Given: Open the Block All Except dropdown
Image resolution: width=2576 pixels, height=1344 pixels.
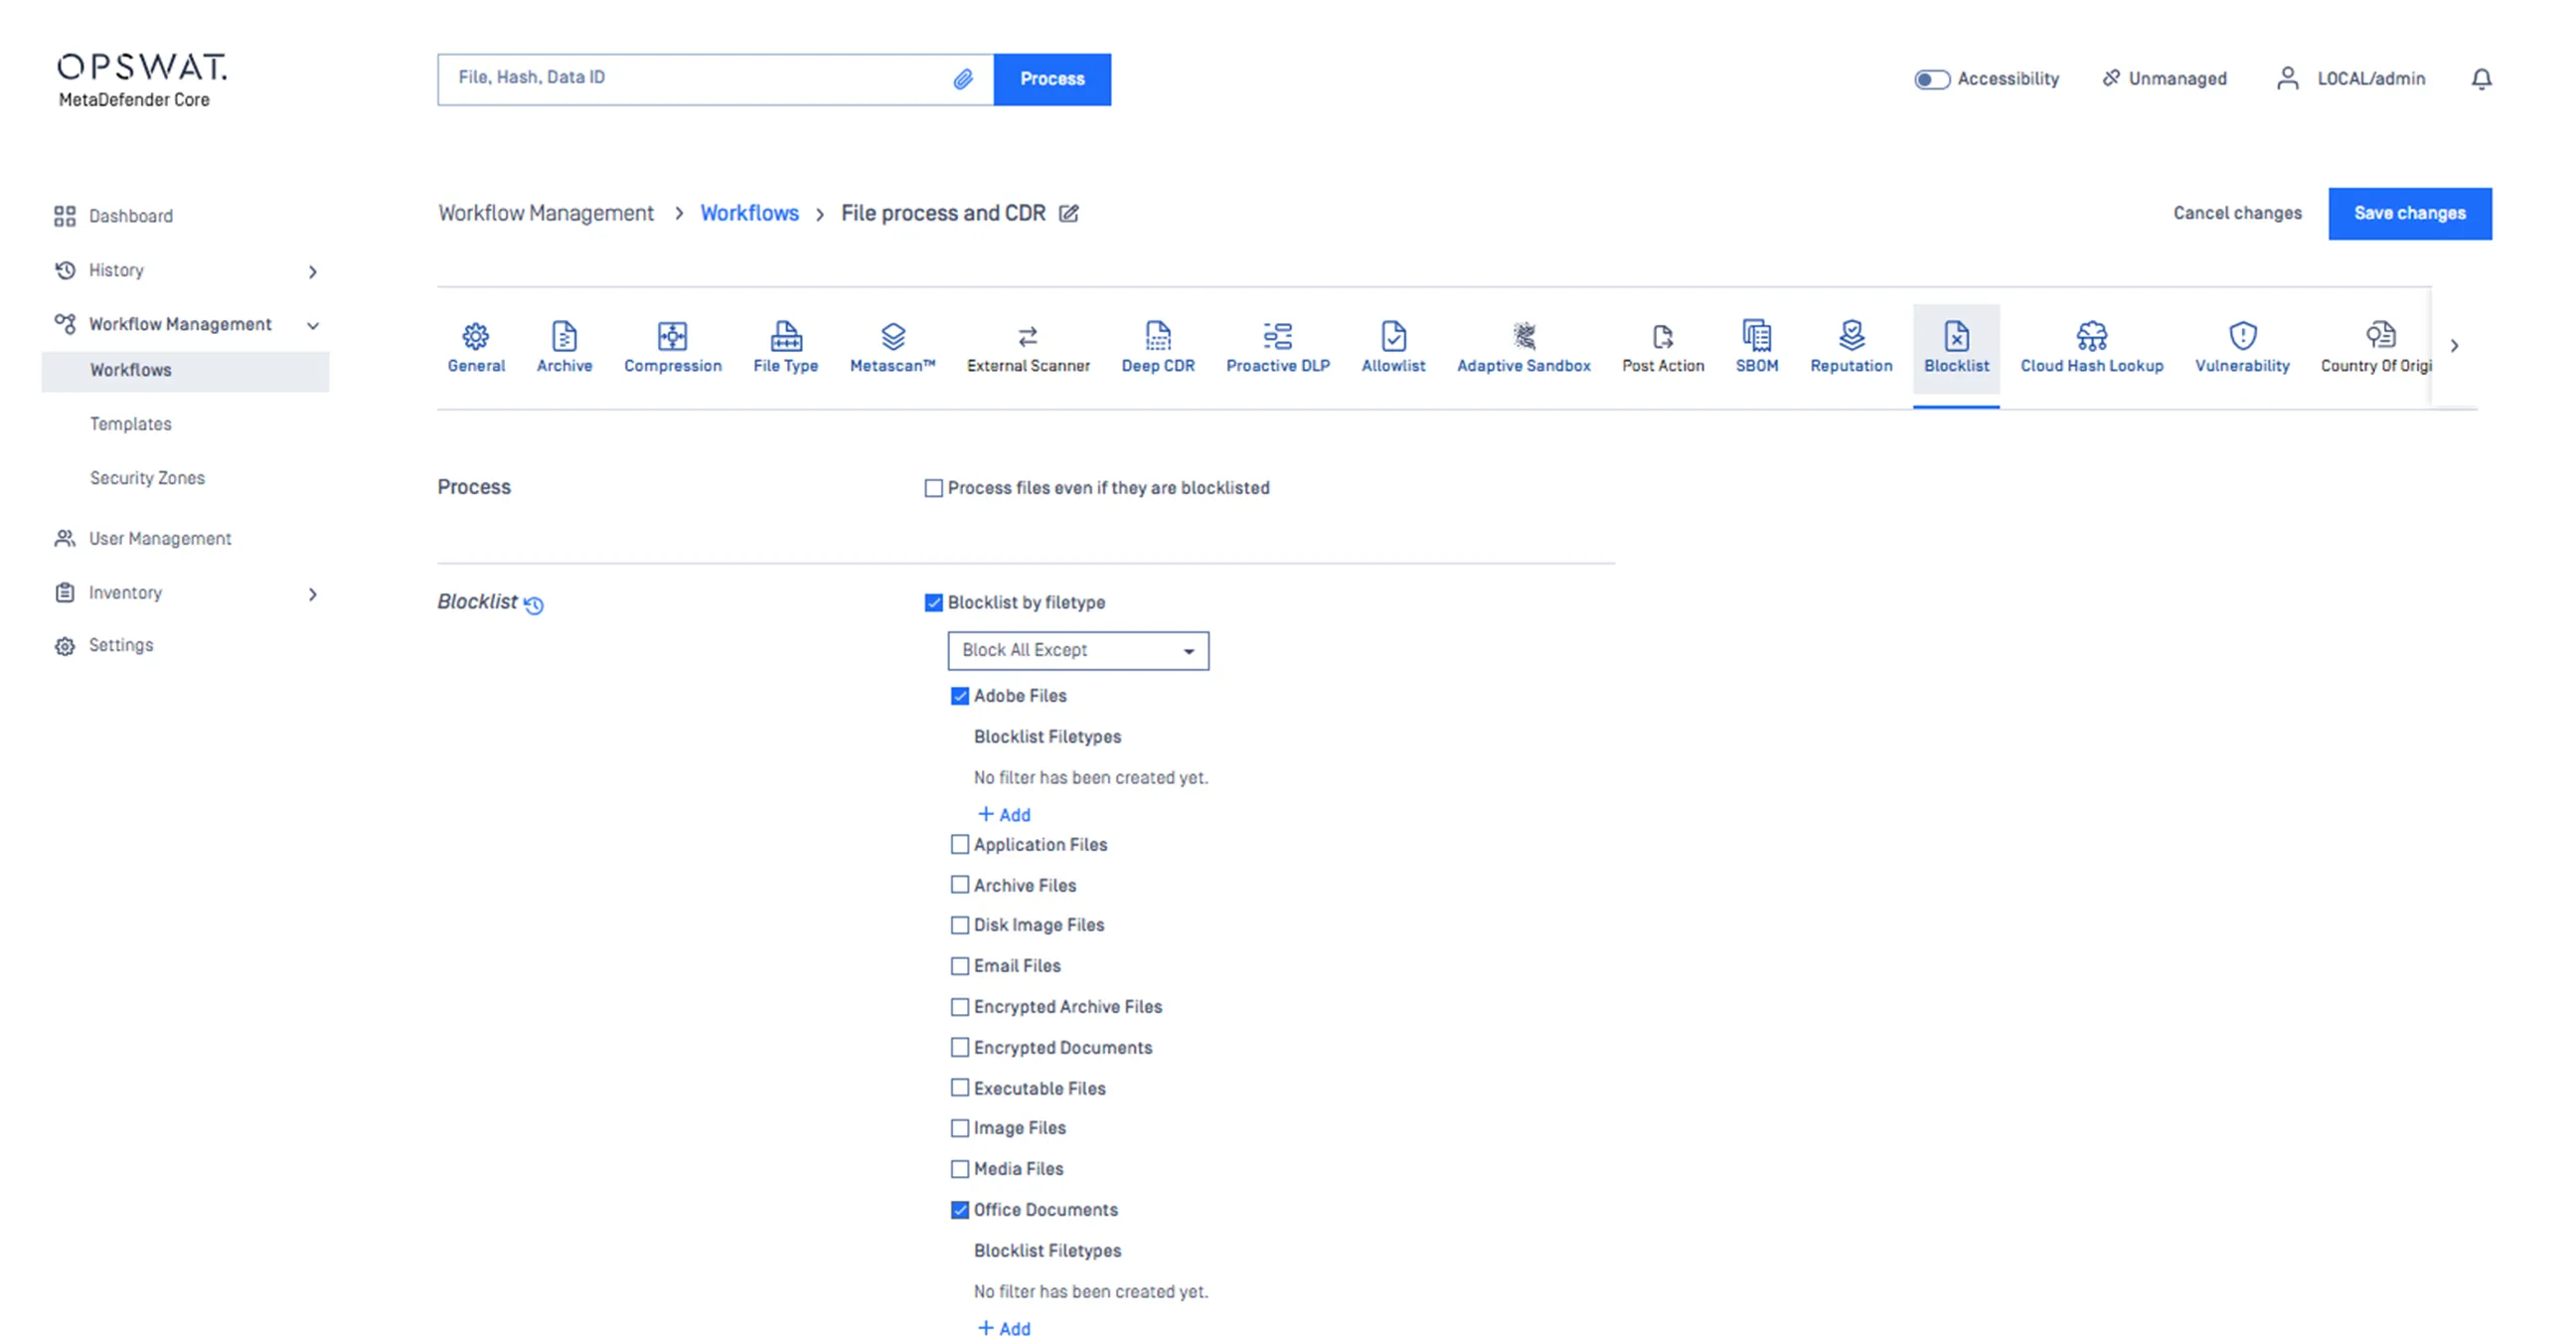Looking at the screenshot, I should pyautogui.click(x=1077, y=651).
